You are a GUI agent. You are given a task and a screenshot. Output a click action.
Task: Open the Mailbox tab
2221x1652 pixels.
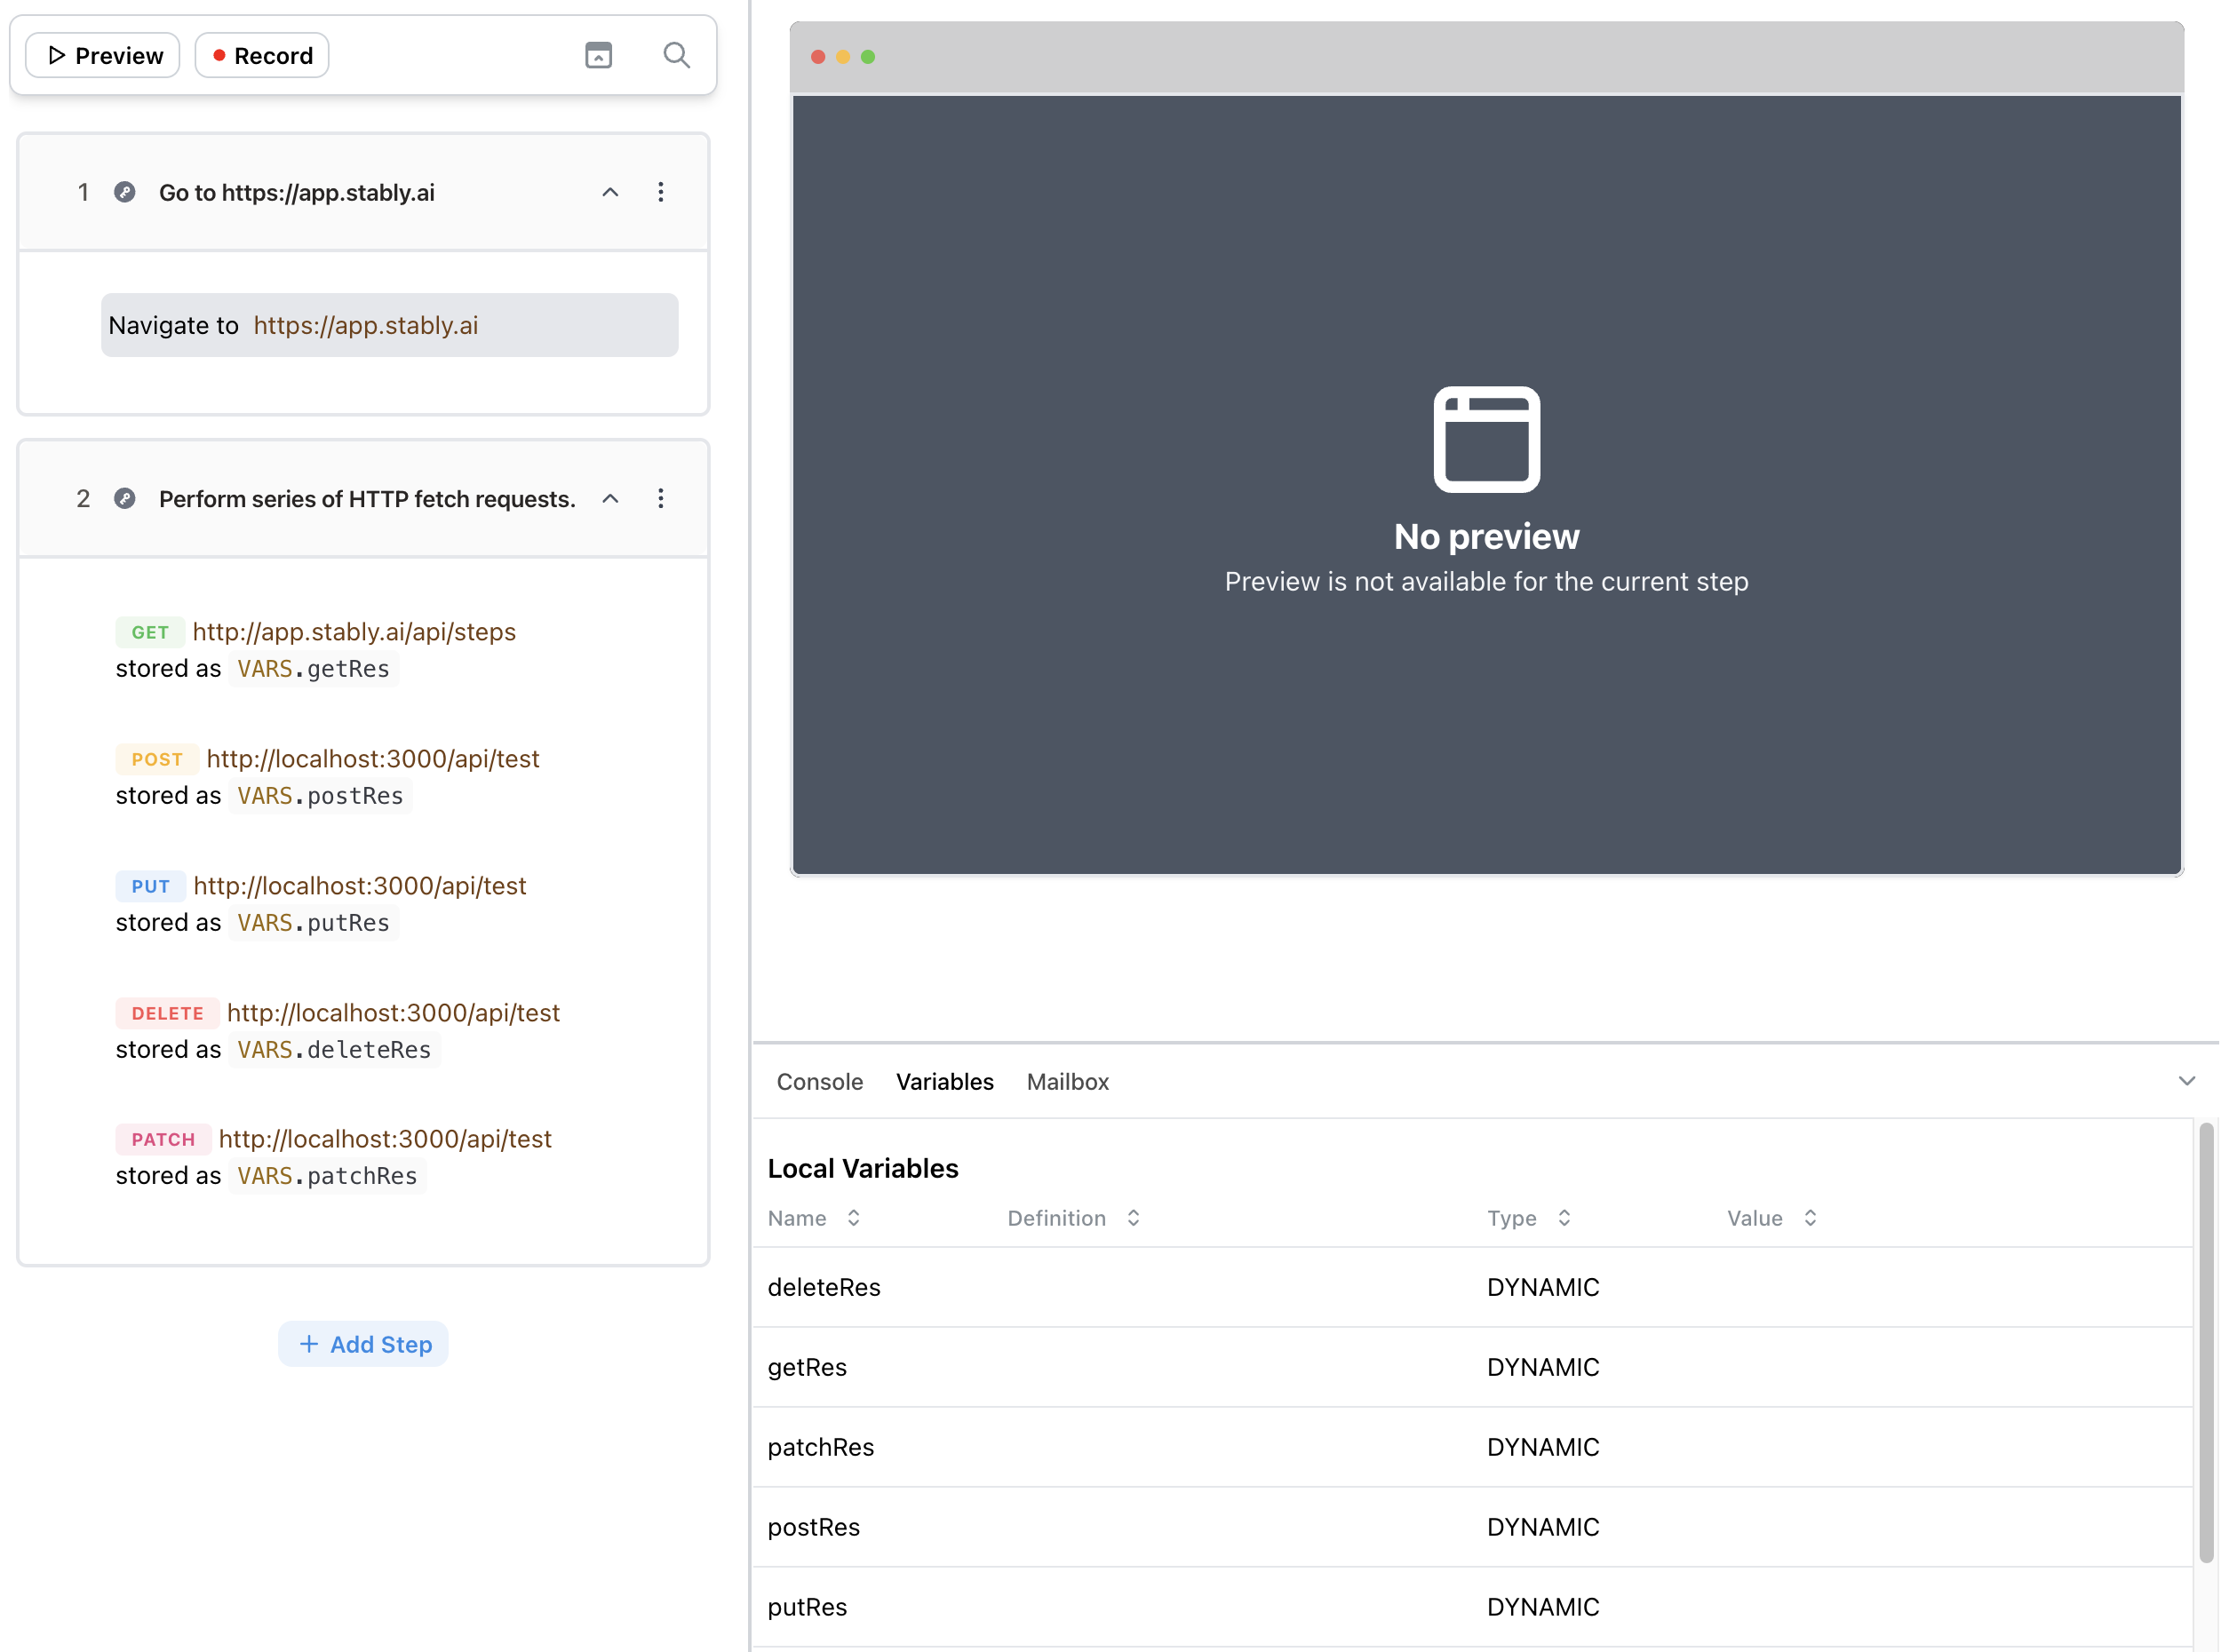(1067, 1082)
